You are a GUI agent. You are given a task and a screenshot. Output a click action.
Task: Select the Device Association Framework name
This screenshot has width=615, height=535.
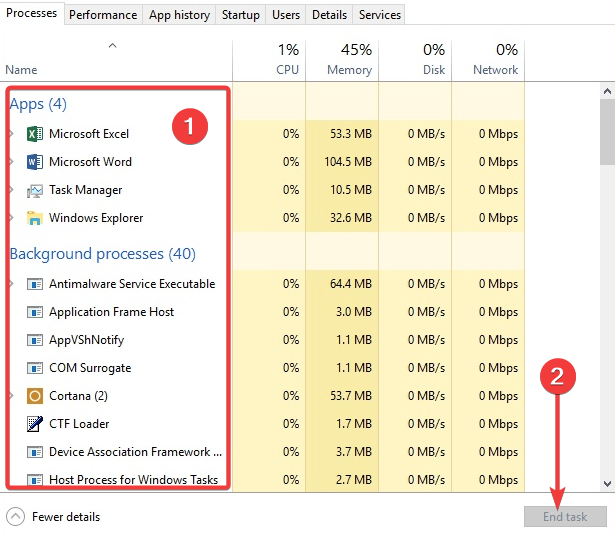(x=136, y=452)
